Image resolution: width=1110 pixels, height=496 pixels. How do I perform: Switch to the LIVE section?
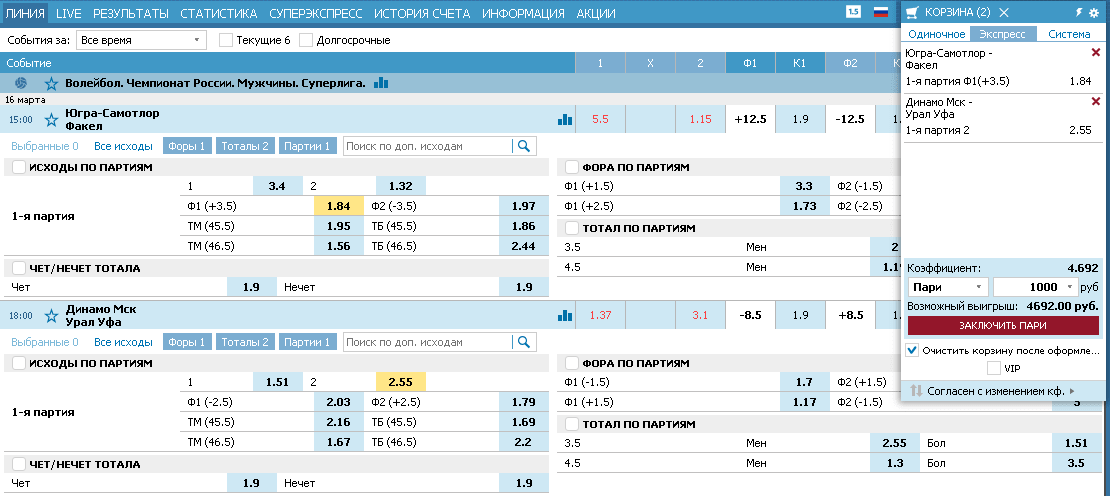pos(68,13)
